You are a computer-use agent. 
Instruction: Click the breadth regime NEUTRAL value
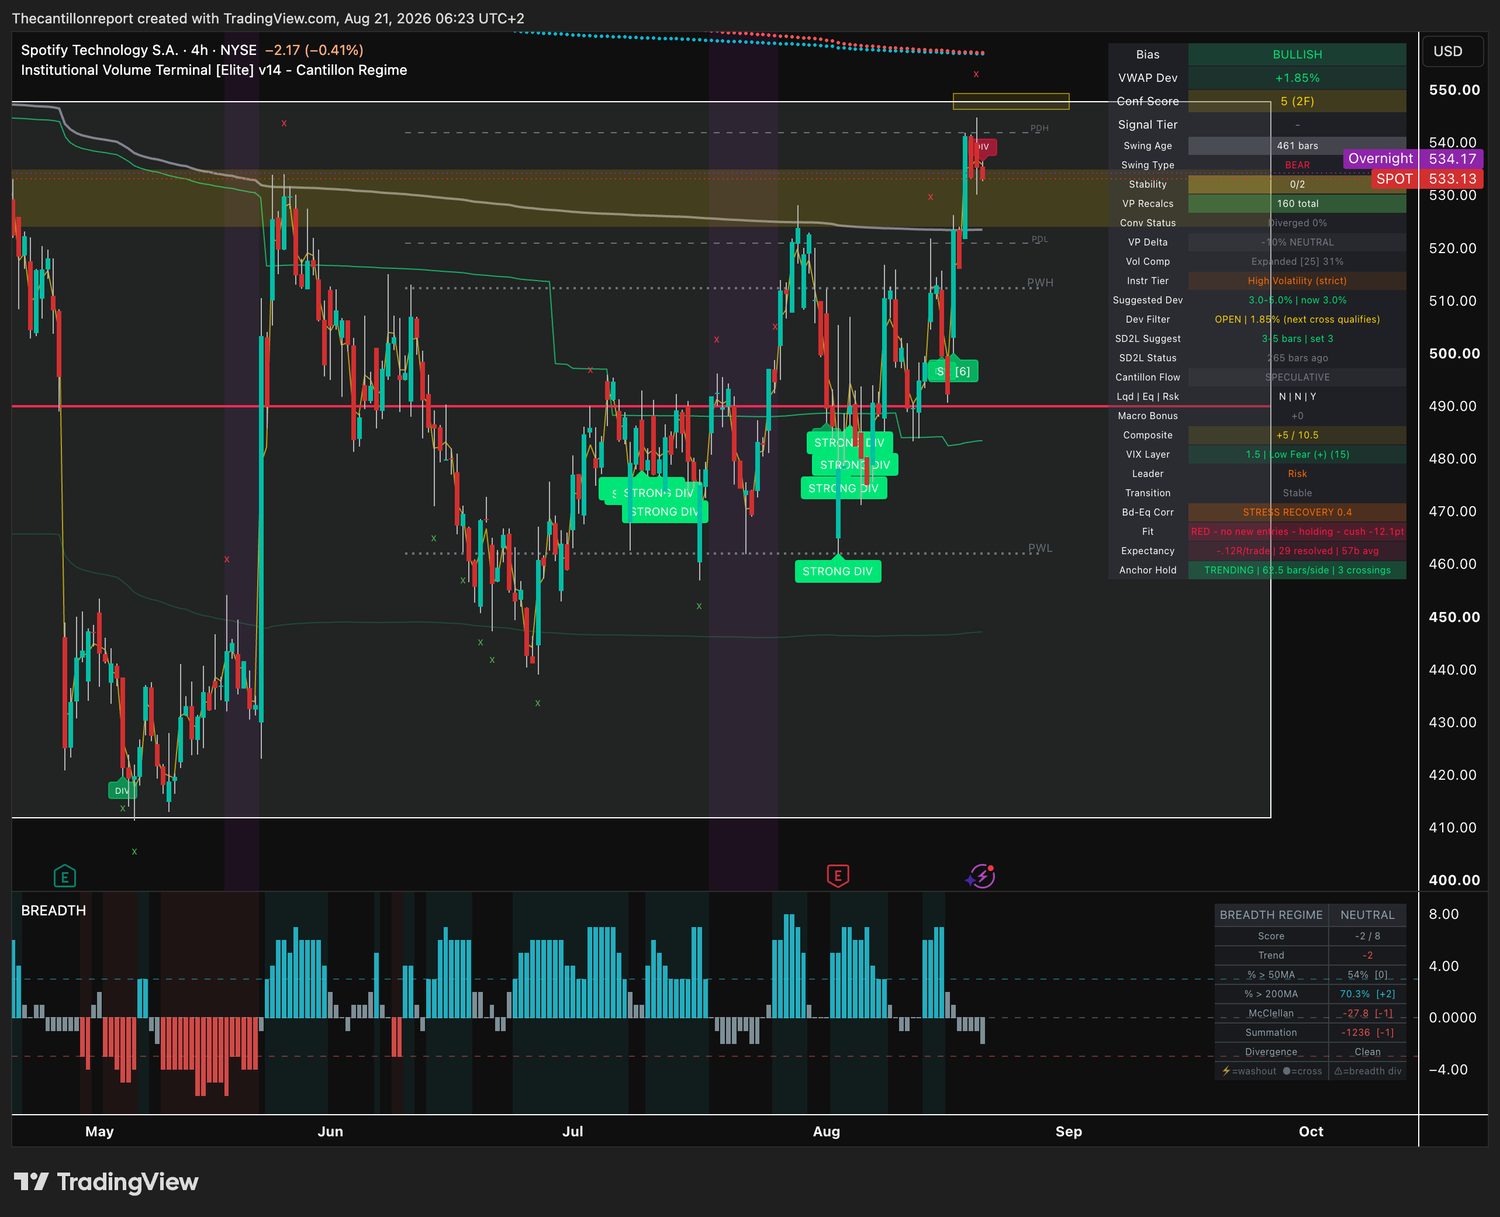click(1367, 915)
